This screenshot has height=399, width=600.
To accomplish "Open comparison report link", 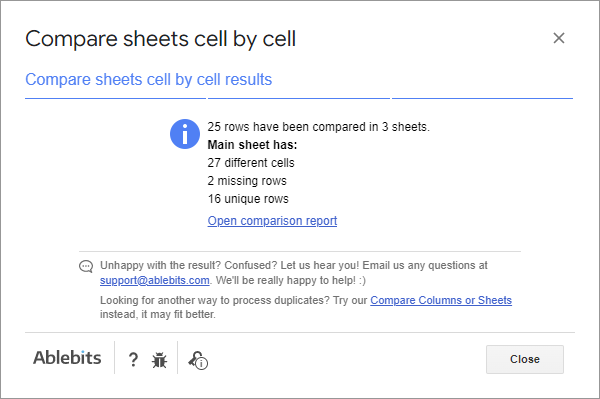I will (x=272, y=221).
